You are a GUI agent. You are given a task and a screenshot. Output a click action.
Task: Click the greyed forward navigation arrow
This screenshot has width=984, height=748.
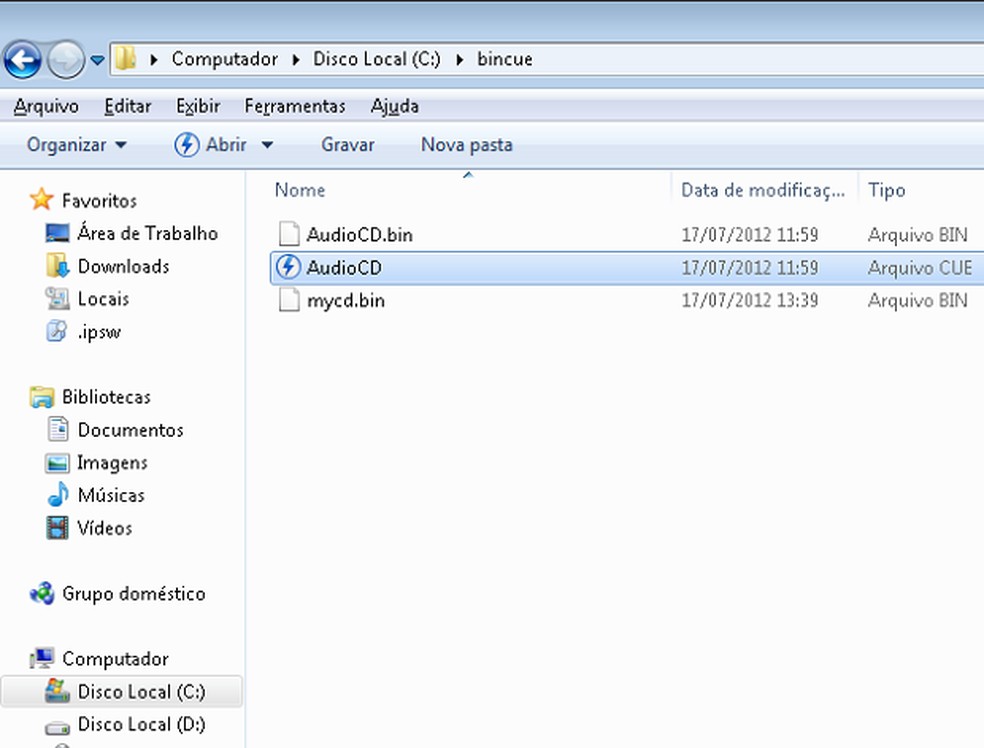pyautogui.click(x=65, y=60)
